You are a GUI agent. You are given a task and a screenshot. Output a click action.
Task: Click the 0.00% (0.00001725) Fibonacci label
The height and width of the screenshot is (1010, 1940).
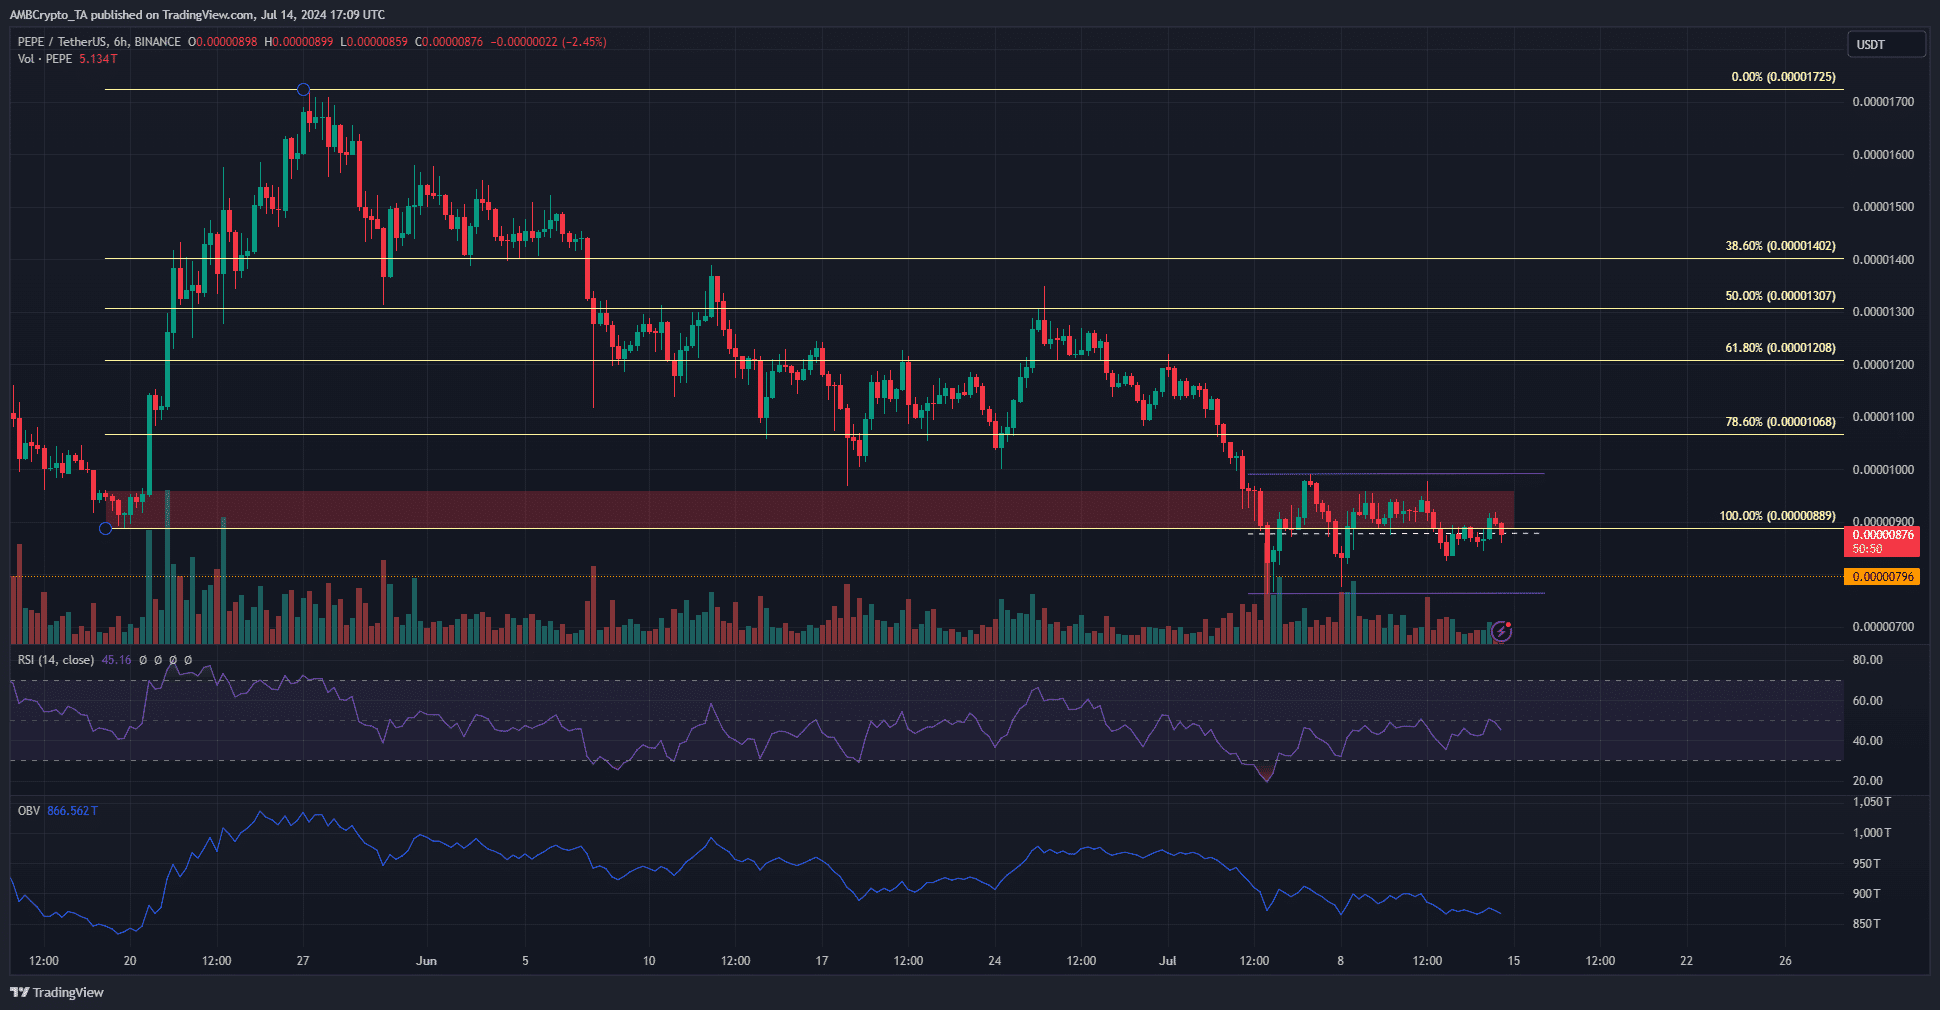tap(1783, 77)
